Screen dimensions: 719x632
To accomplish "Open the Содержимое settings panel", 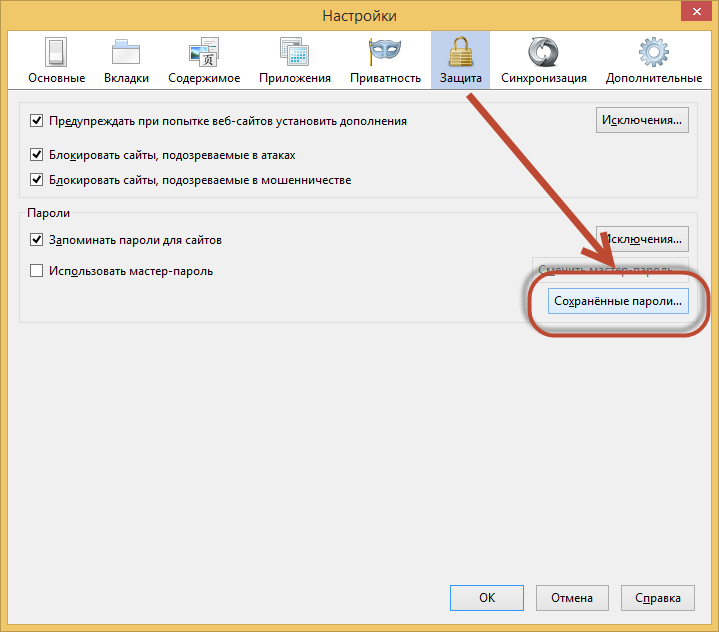I will click(x=204, y=59).
